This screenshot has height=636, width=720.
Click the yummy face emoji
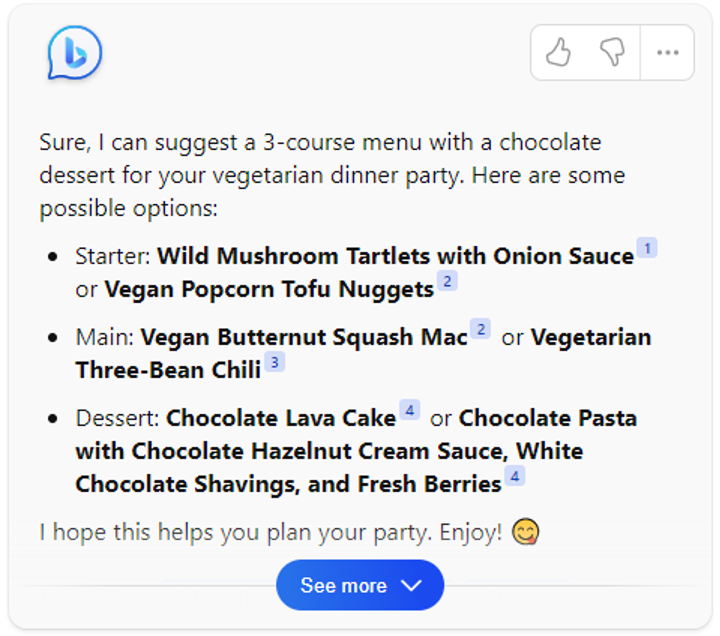525,532
